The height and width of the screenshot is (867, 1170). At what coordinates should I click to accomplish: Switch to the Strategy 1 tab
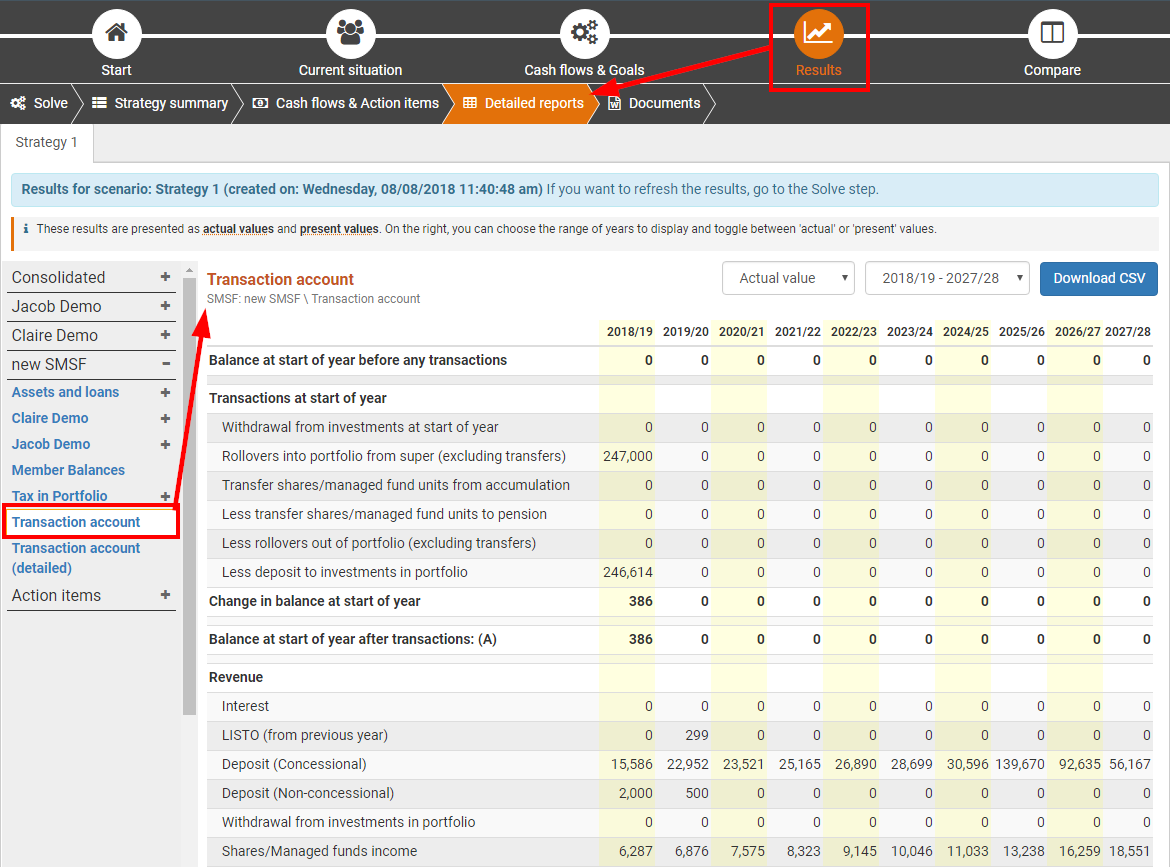point(47,142)
